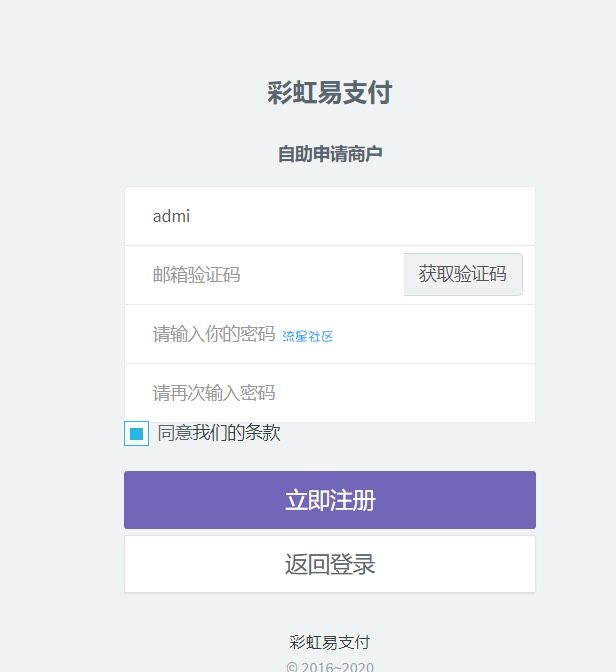Click the small blue link beside password field
Screen dimensions: 616x672
coord(308,337)
